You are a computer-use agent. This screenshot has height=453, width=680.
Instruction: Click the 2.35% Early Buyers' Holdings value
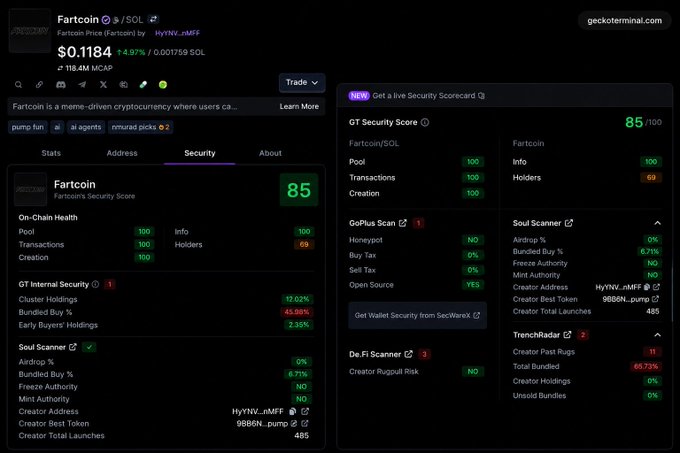[298, 325]
